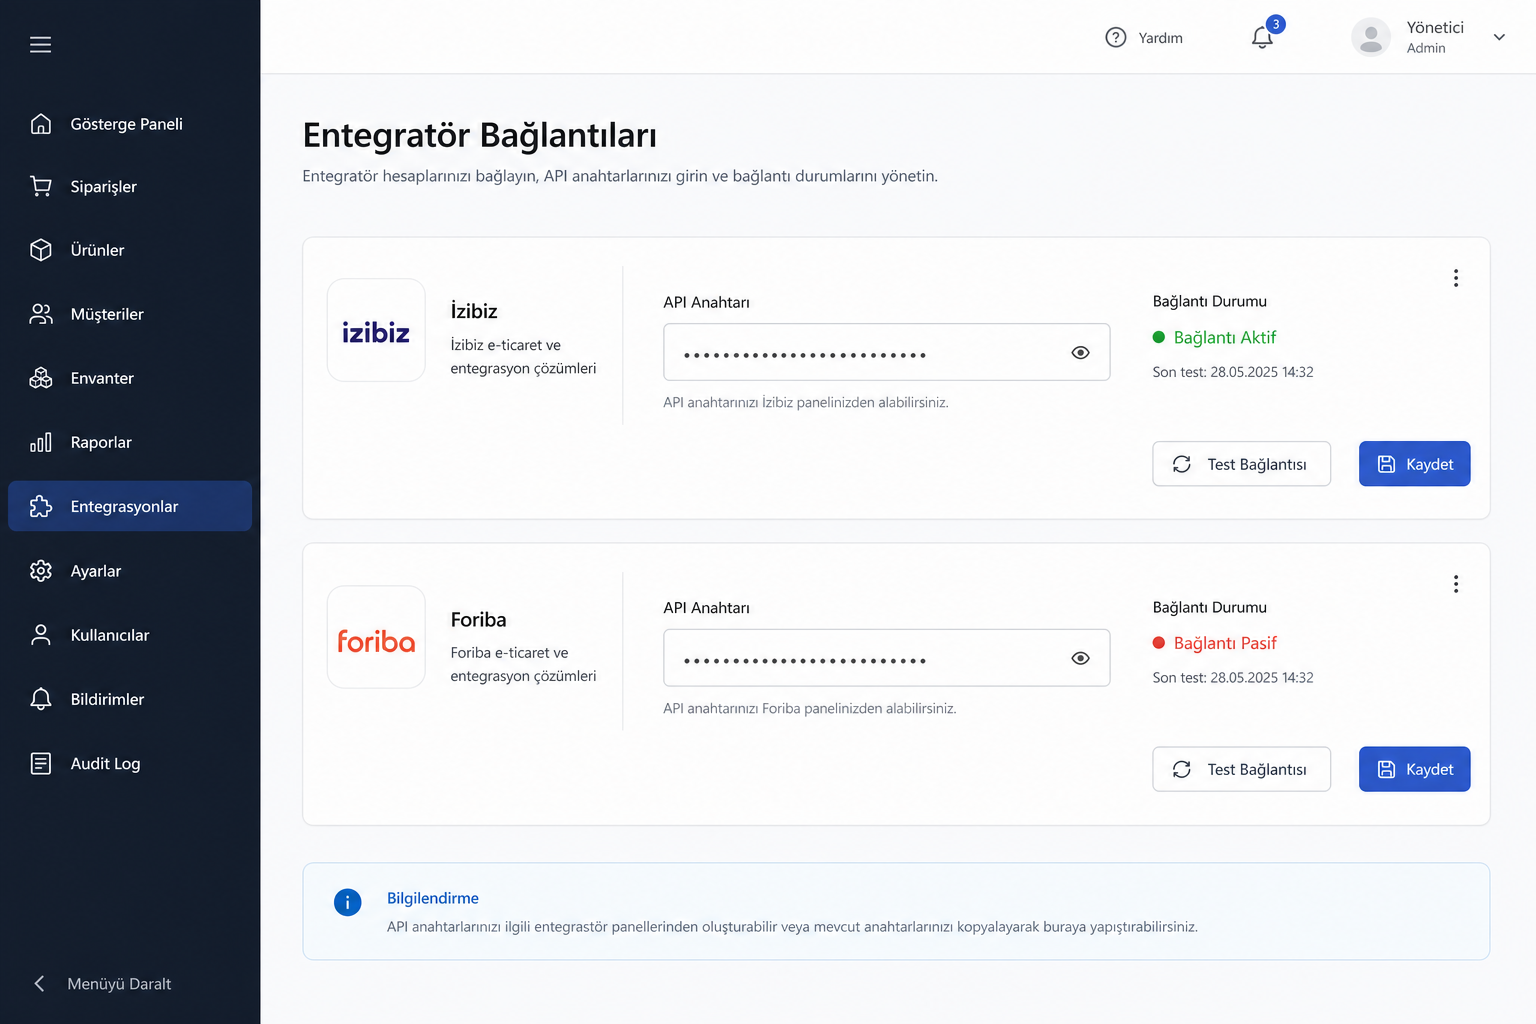The height and width of the screenshot is (1024, 1536).
Task: Click the Entegrasyonlar puzzle icon
Action: [41, 507]
